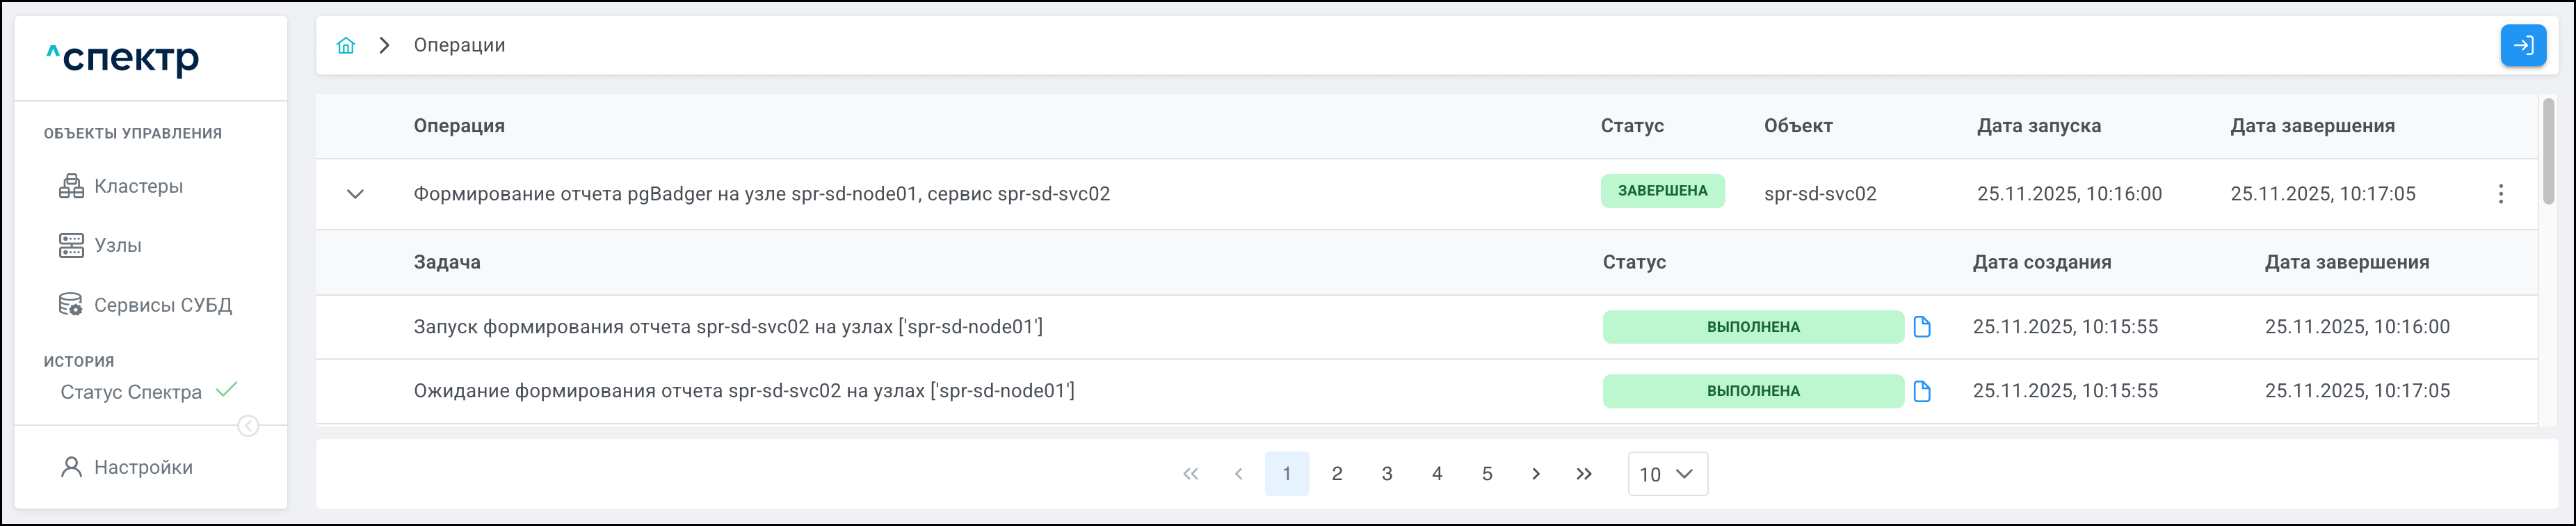Open log file for Ожидание формирования task
This screenshot has height=526, width=2576.
pyautogui.click(x=1922, y=391)
